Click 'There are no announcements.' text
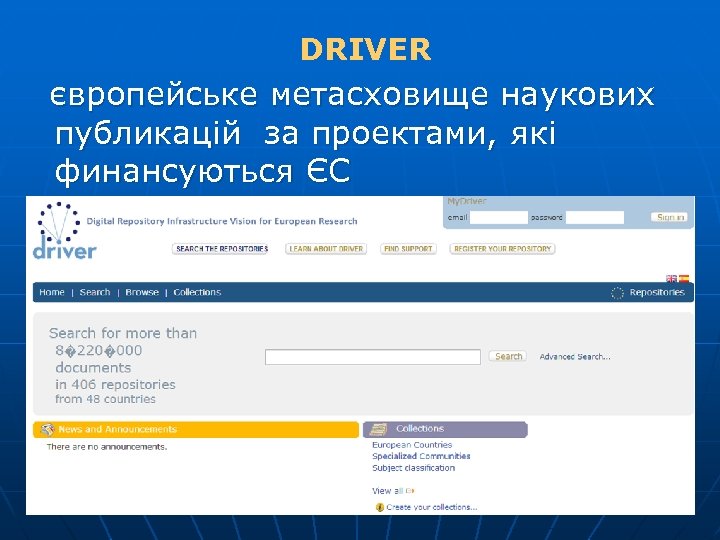Image resolution: width=720 pixels, height=540 pixels. pyautogui.click(x=107, y=447)
